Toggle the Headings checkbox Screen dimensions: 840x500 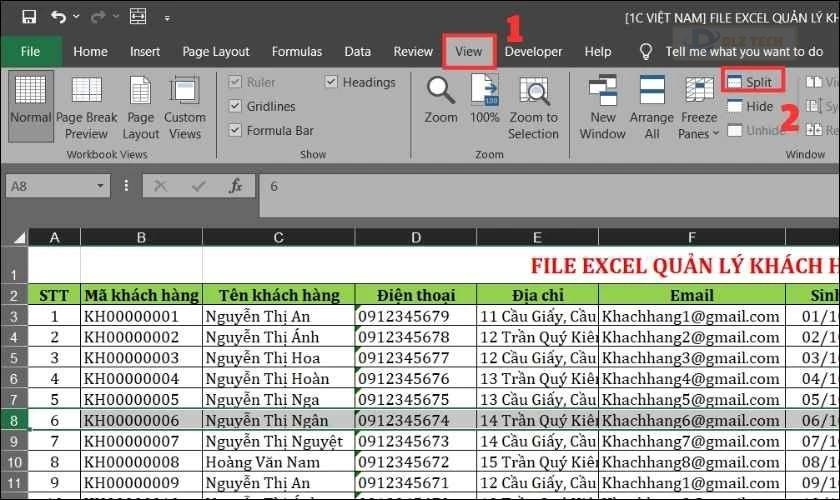(331, 82)
